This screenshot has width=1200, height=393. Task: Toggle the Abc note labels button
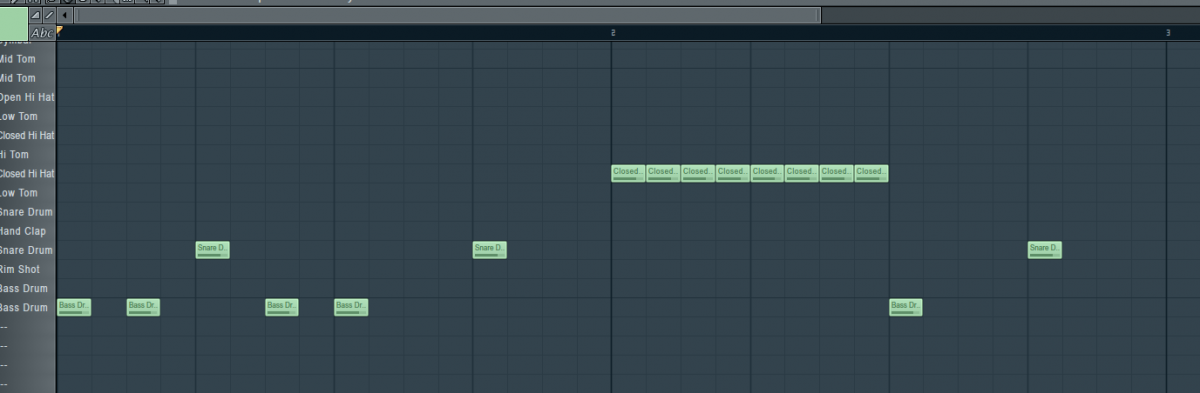pos(42,33)
